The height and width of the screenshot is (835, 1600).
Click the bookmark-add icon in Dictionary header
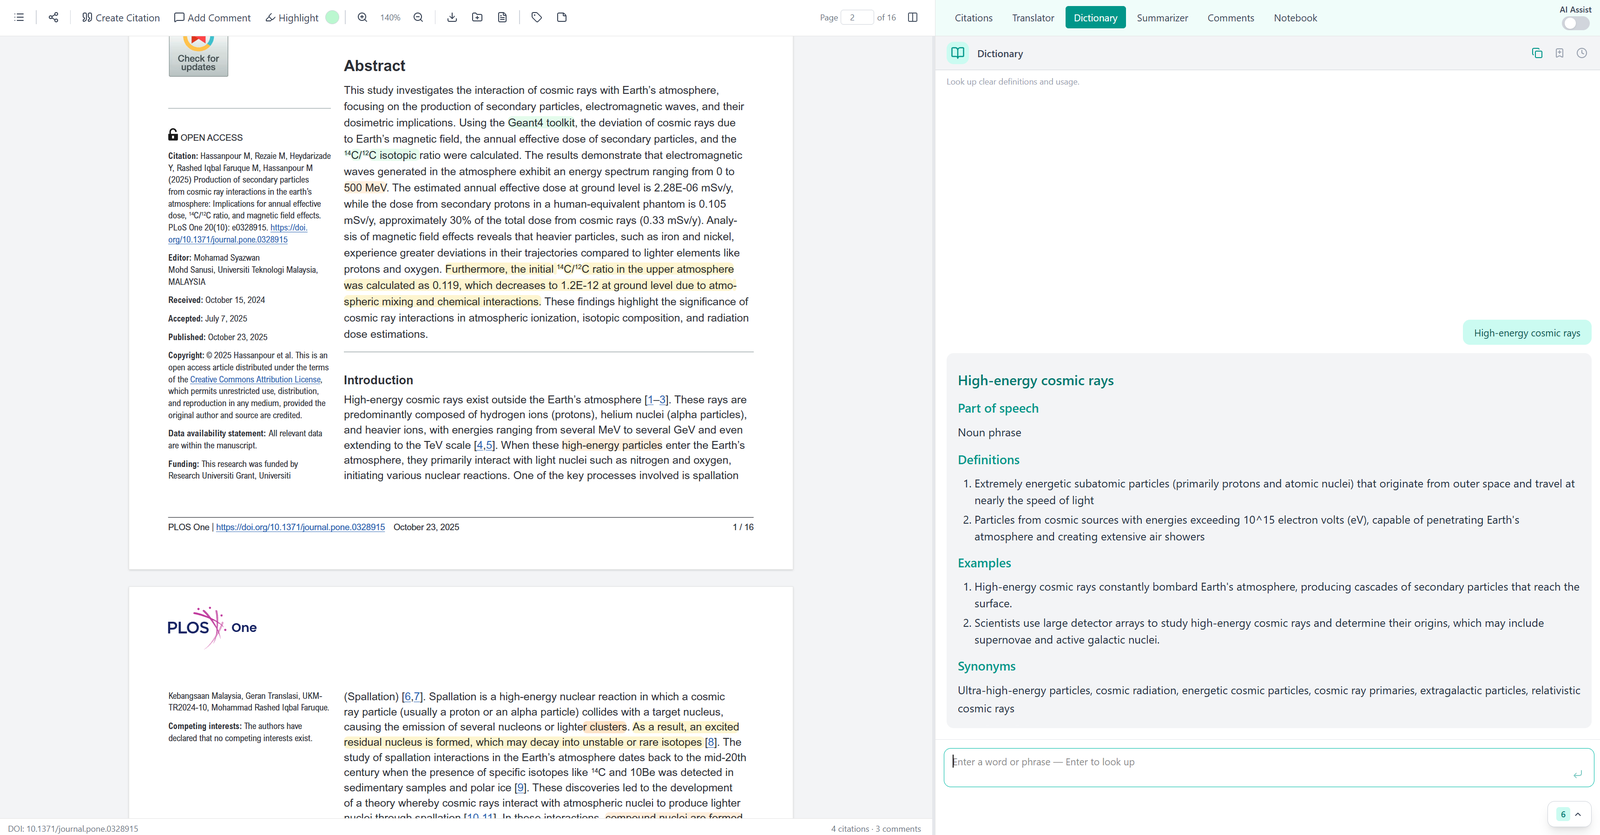coord(1559,53)
